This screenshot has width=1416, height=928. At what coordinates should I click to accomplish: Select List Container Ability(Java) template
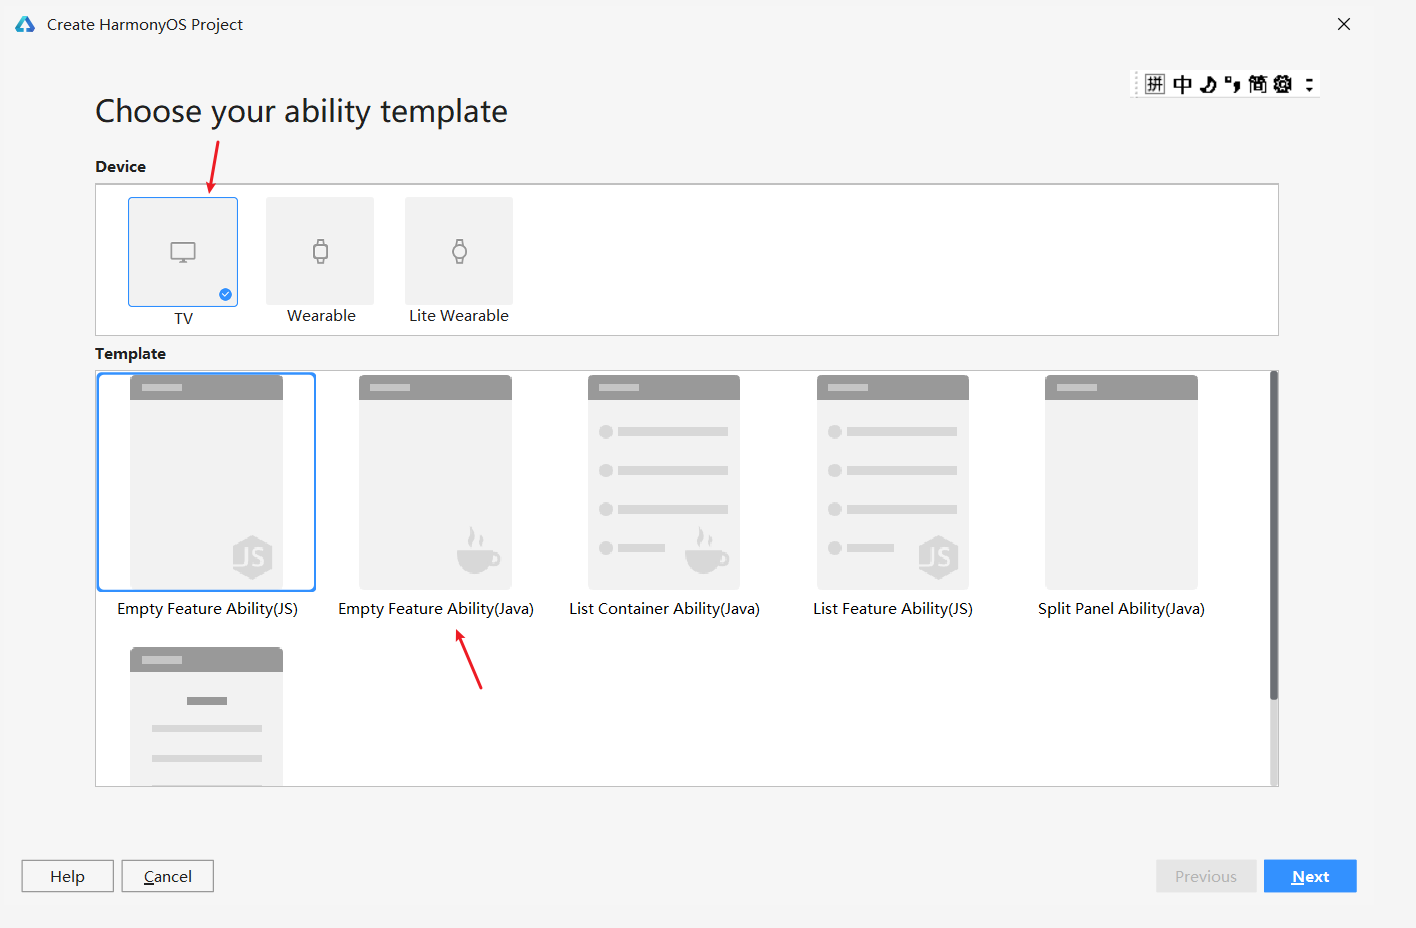coord(664,482)
